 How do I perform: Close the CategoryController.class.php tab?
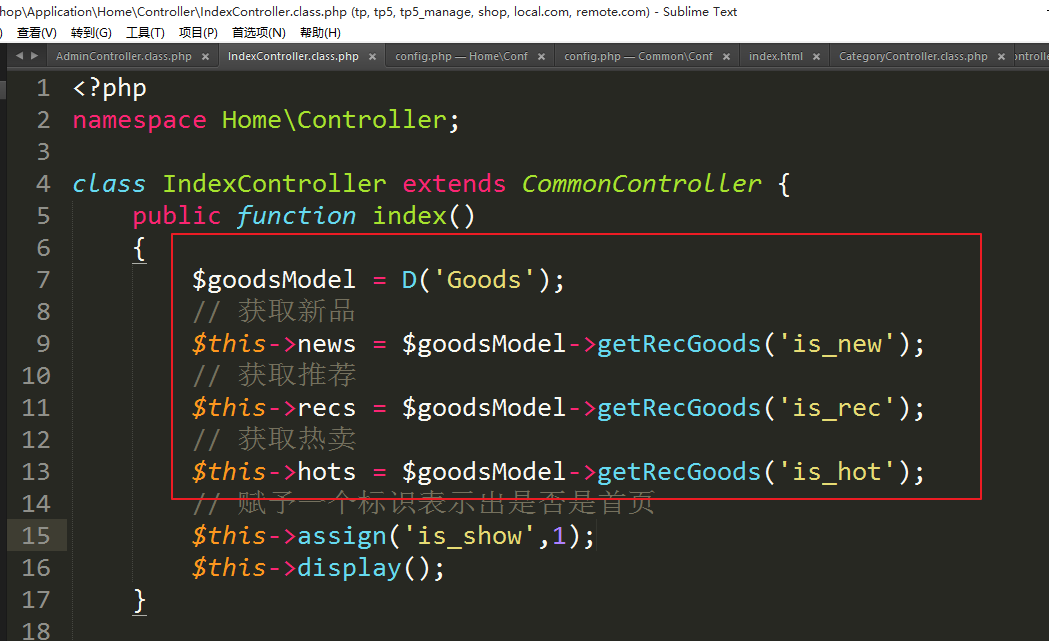click(1001, 57)
